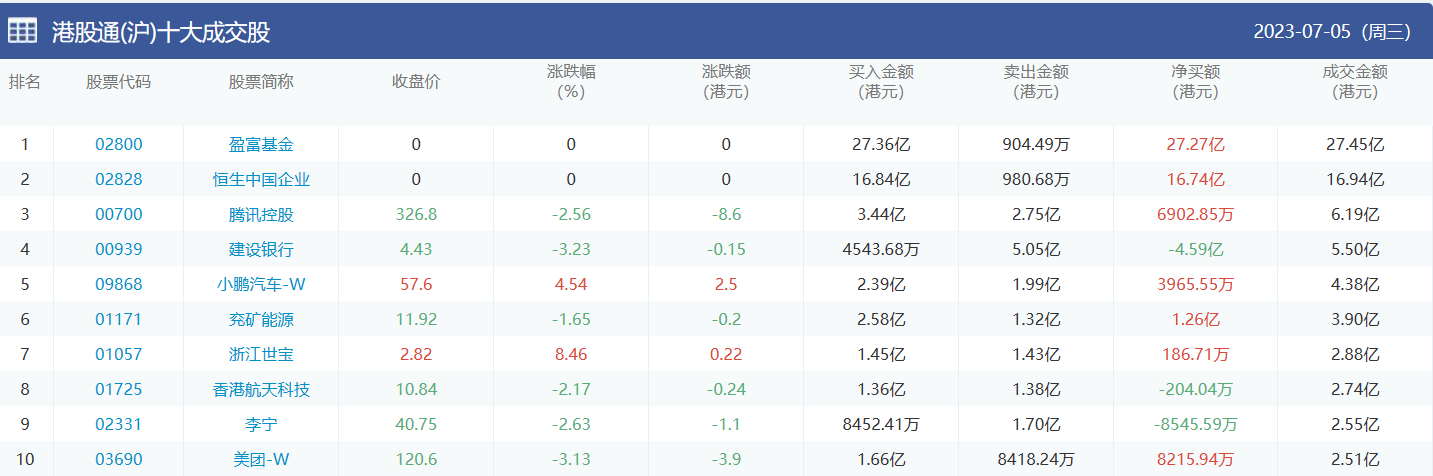
Task: Open 兖矿能源 stock details
Action: tap(261, 320)
